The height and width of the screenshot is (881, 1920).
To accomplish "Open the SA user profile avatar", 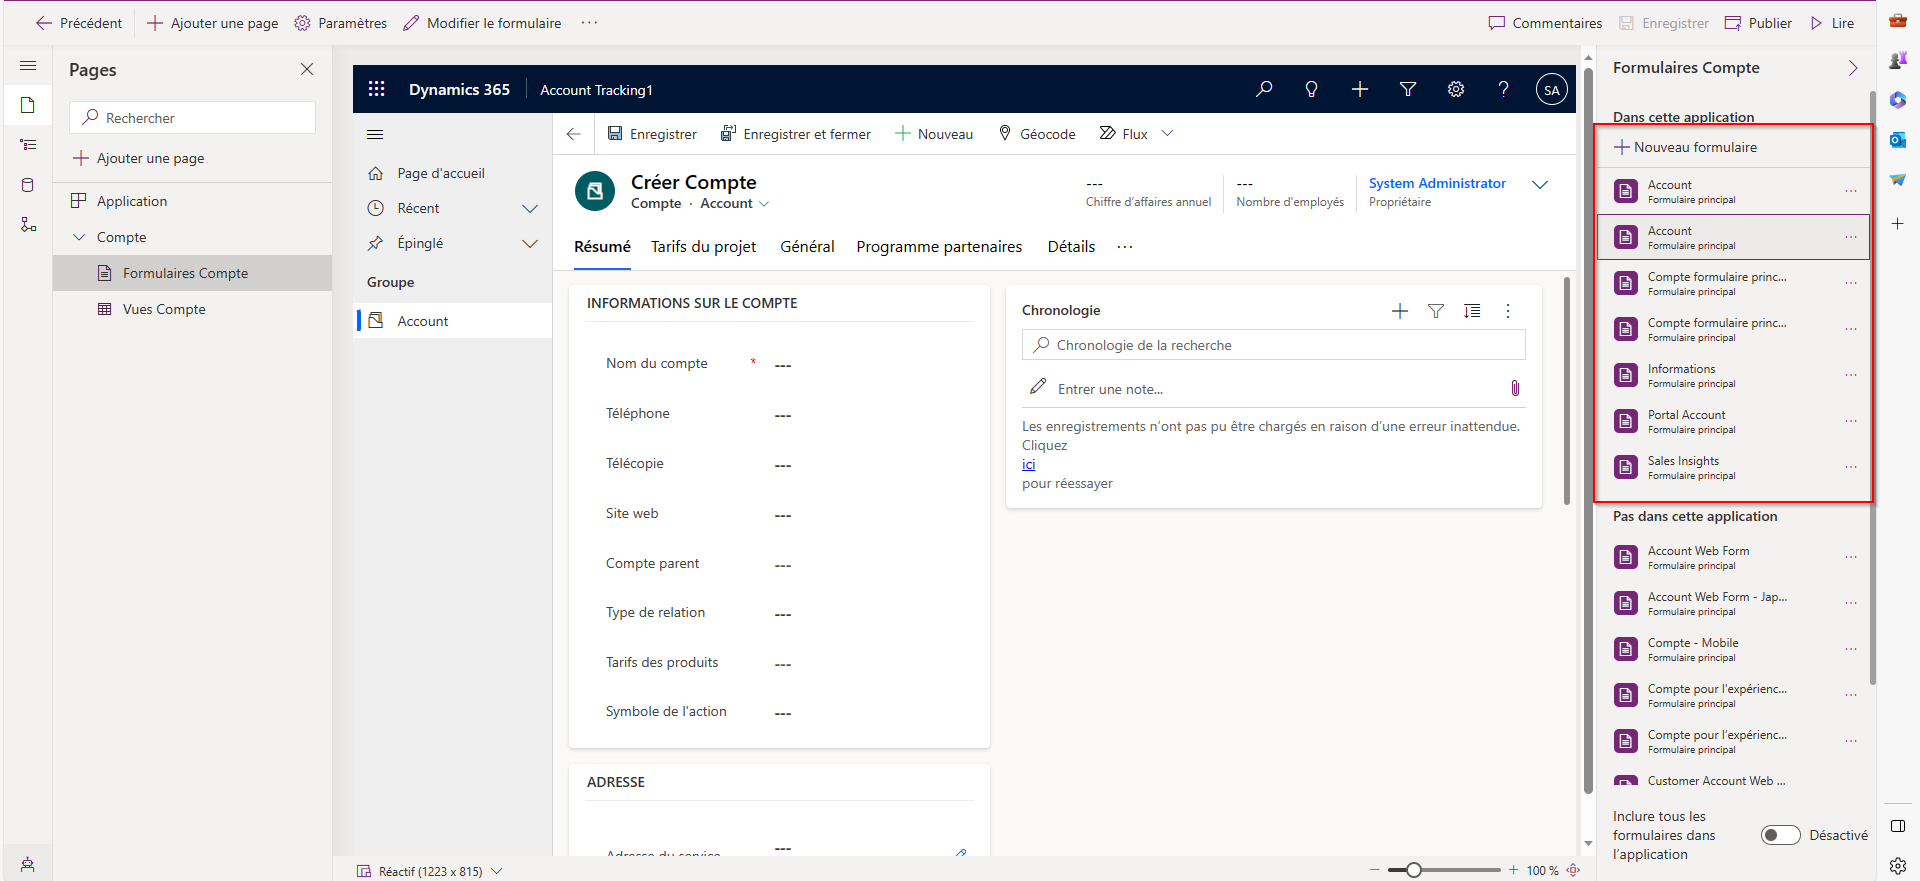I will click(x=1551, y=89).
